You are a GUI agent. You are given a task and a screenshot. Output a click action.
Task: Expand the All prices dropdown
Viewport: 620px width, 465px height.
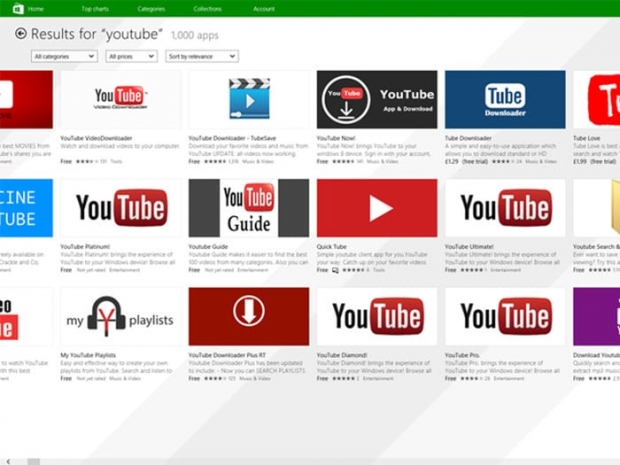[x=131, y=57]
